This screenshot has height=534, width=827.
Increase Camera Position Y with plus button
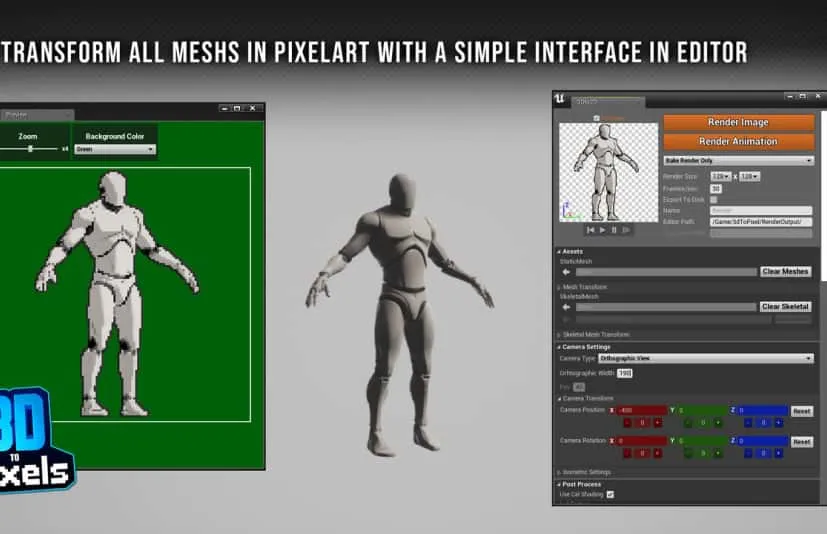point(718,423)
